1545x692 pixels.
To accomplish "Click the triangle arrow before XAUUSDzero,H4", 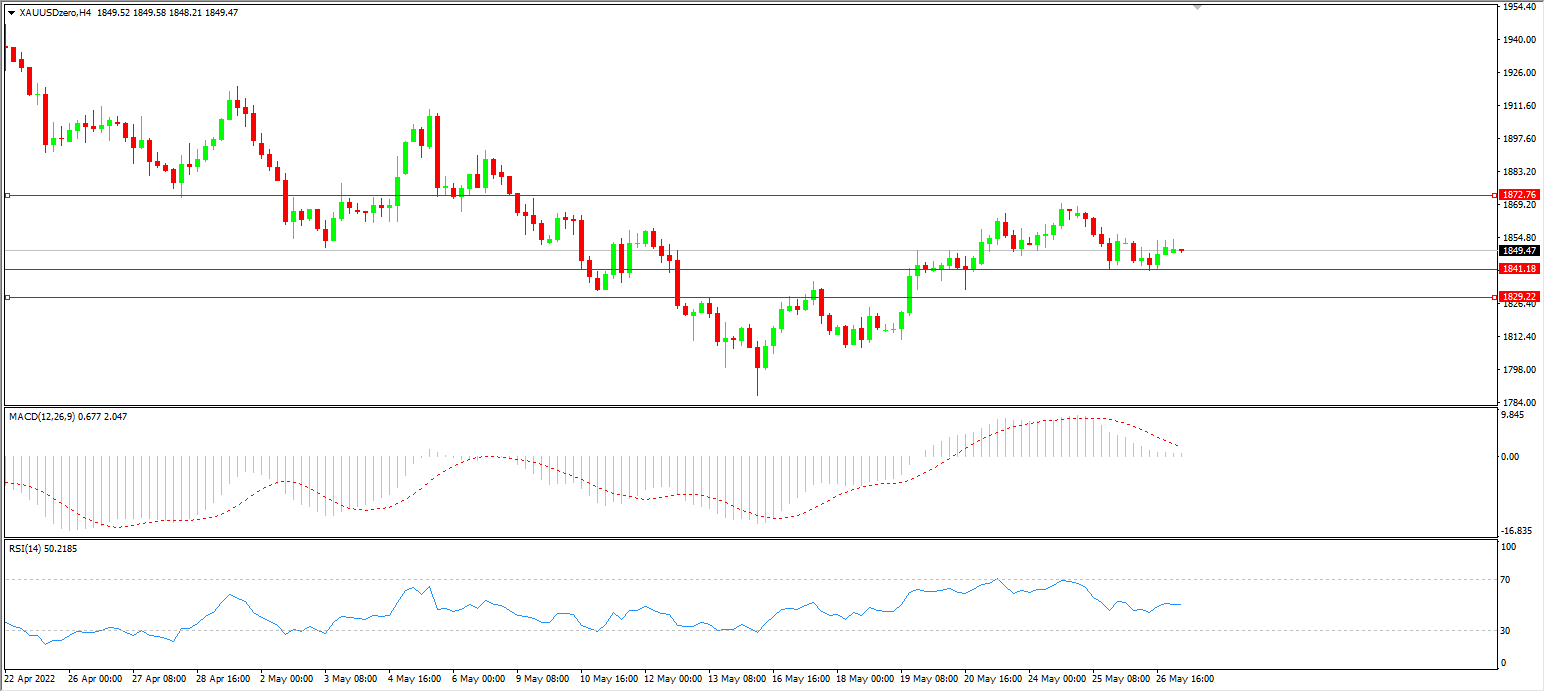I will pyautogui.click(x=11, y=13).
